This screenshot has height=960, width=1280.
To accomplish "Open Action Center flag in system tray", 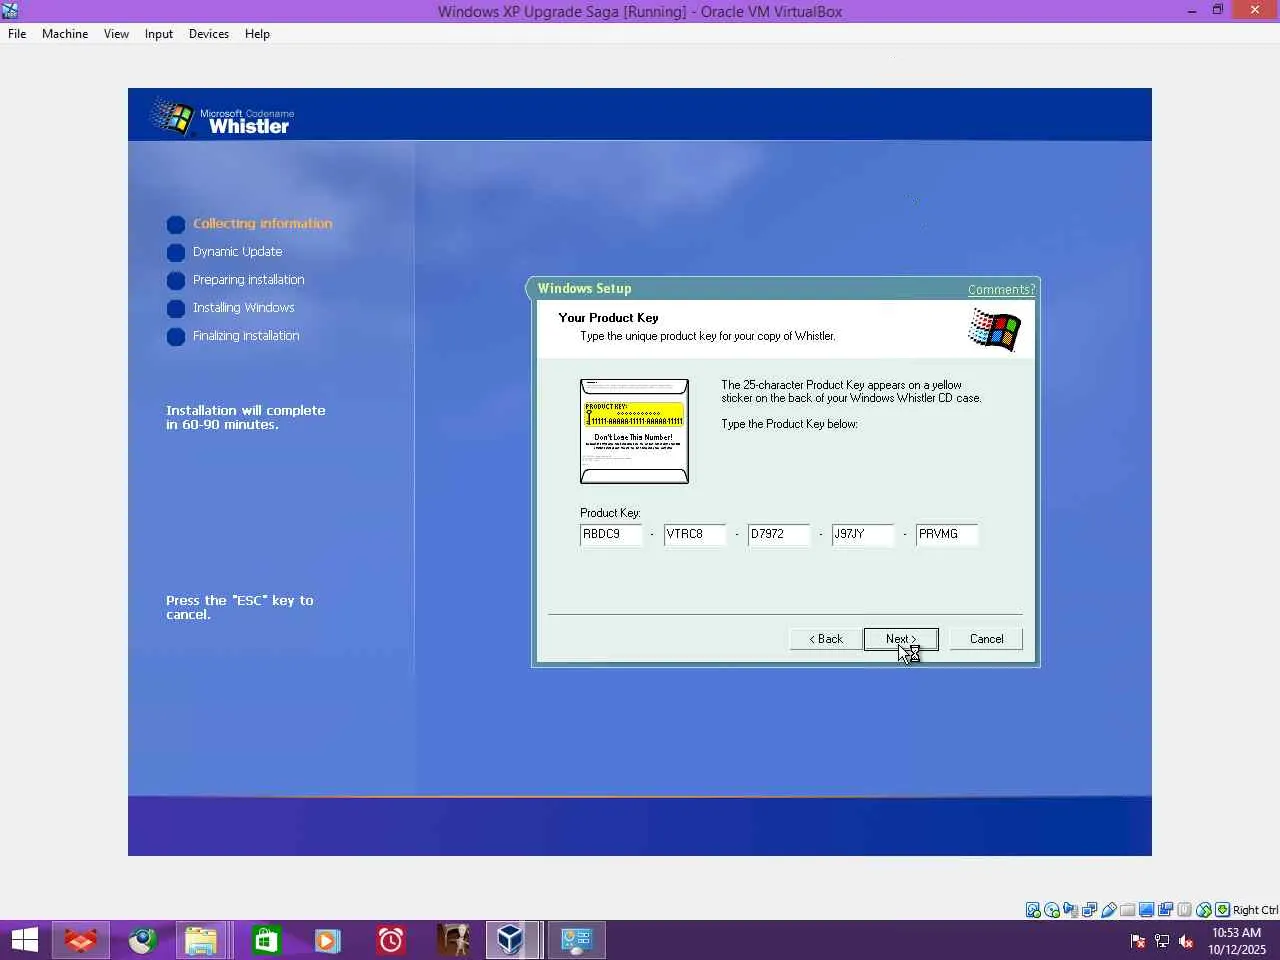I will coord(1138,940).
